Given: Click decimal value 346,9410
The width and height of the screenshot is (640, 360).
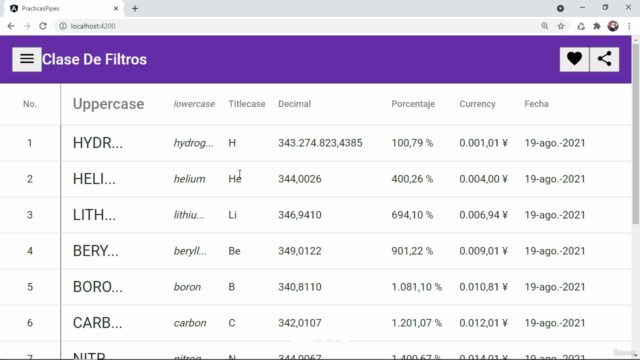Looking at the screenshot, I should point(300,215).
